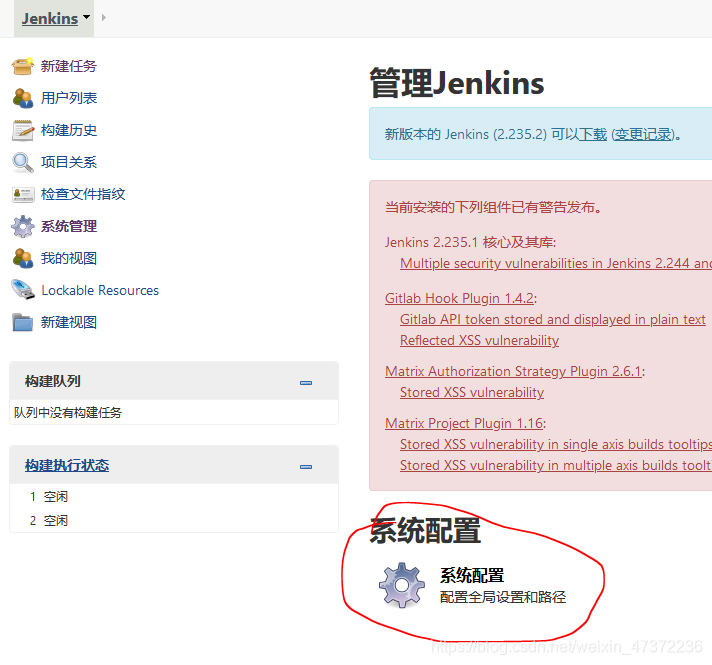Click the 变更记录 changelog link
This screenshot has height=665, width=712.
(643, 134)
